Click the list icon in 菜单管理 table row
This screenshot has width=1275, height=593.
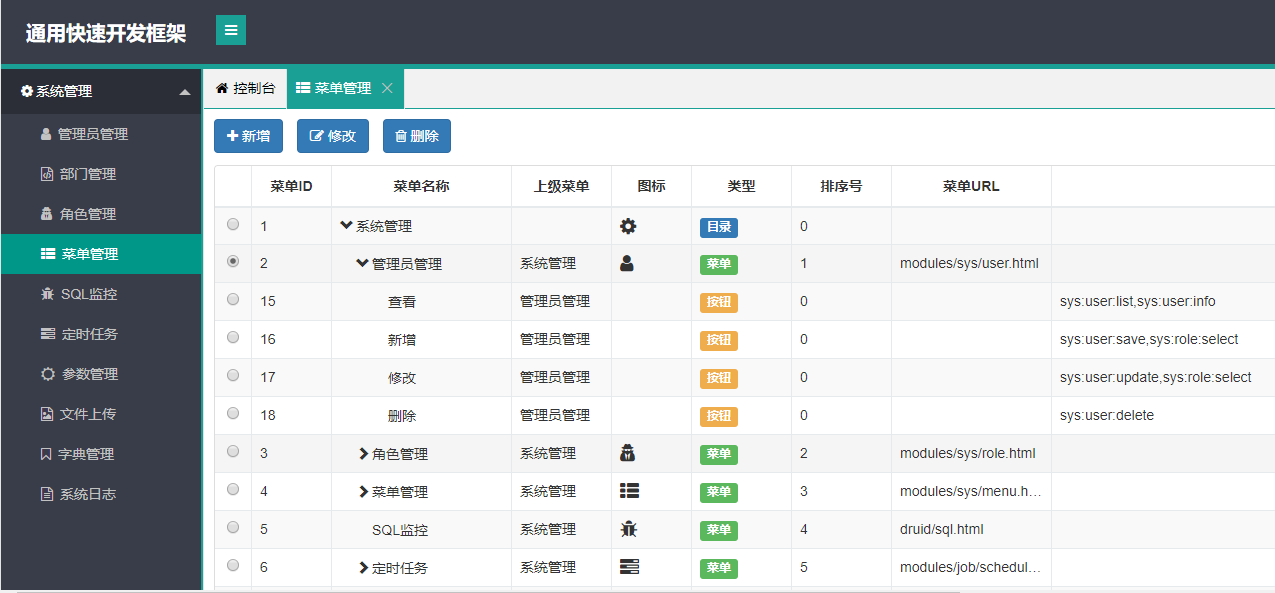coord(629,491)
